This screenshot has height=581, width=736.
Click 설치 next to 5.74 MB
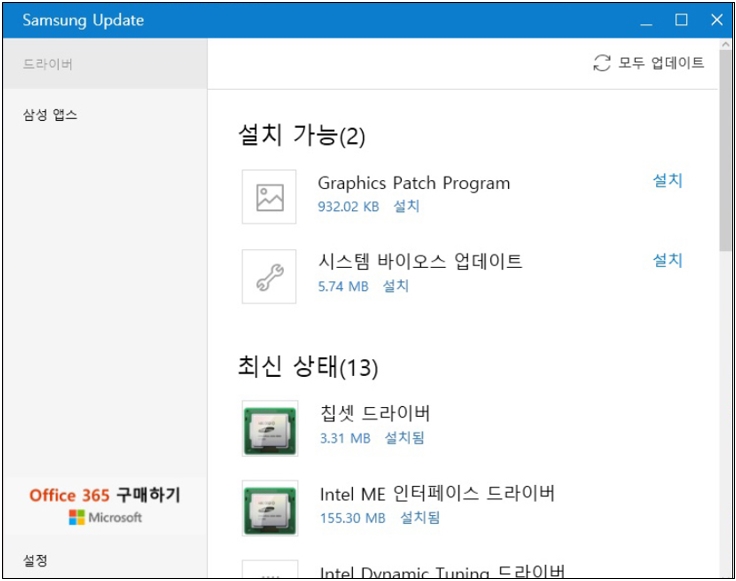tap(396, 286)
